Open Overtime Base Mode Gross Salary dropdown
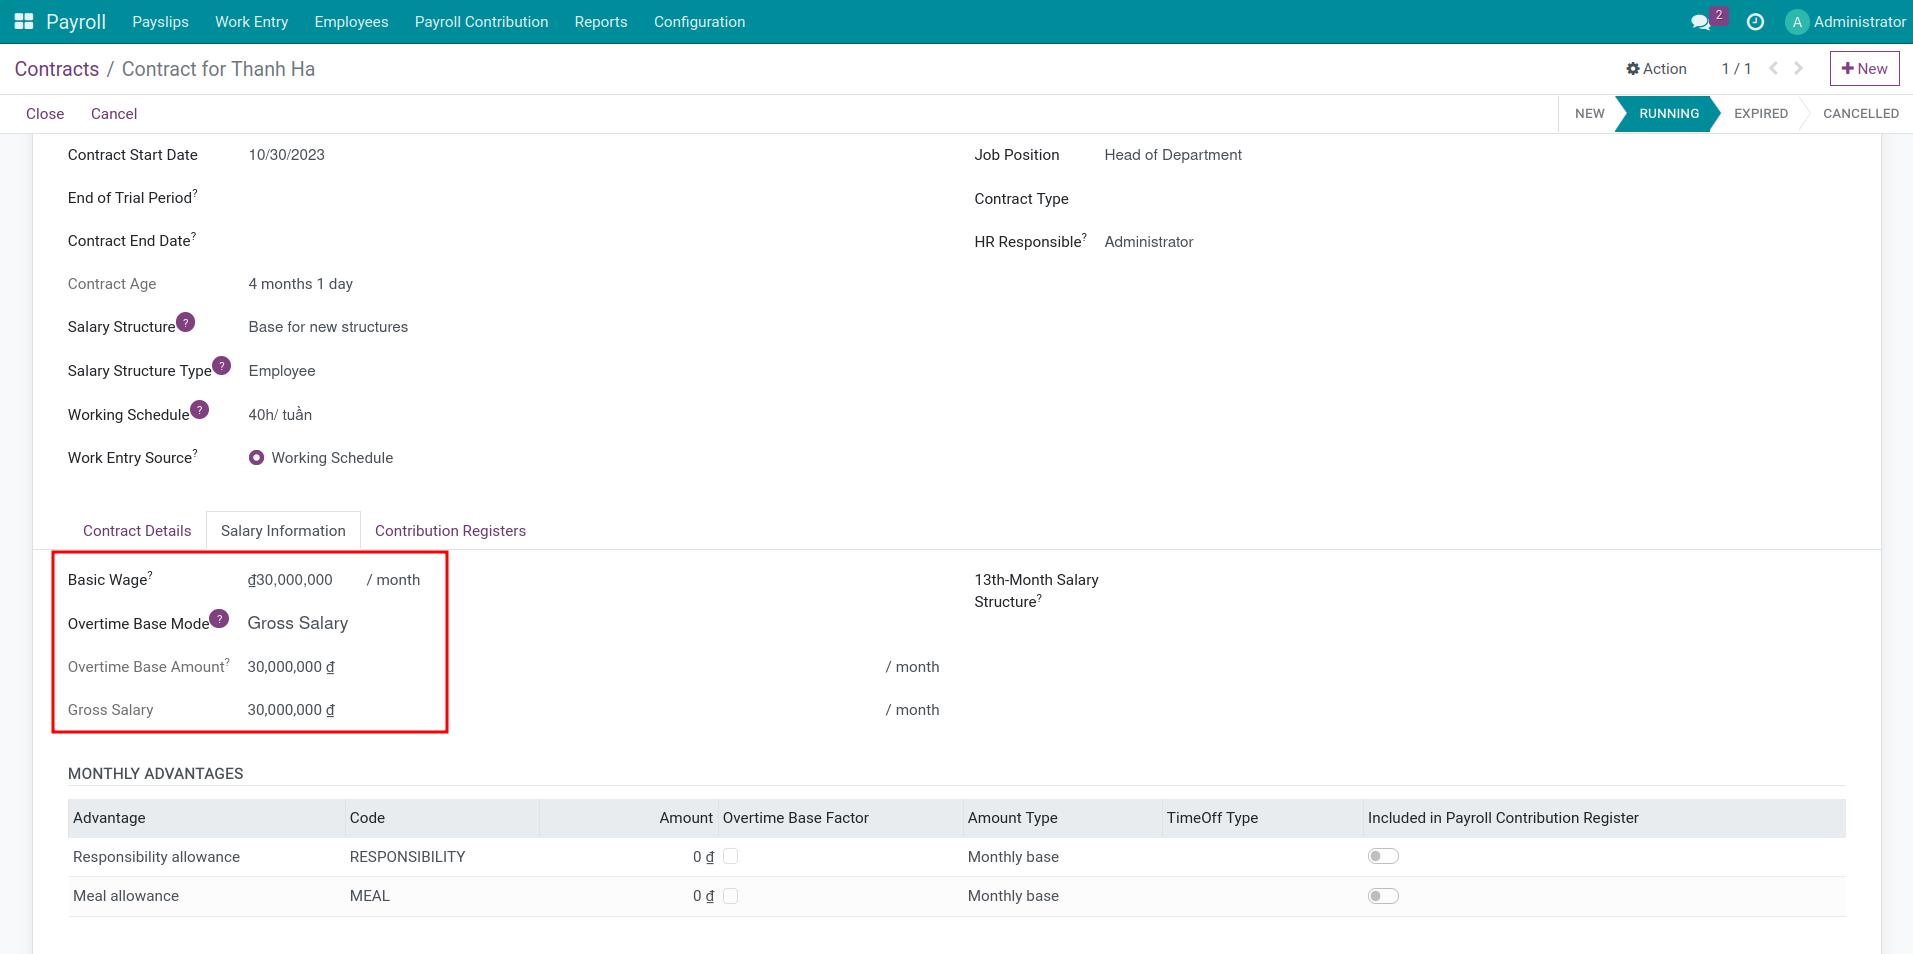1913x954 pixels. [298, 623]
